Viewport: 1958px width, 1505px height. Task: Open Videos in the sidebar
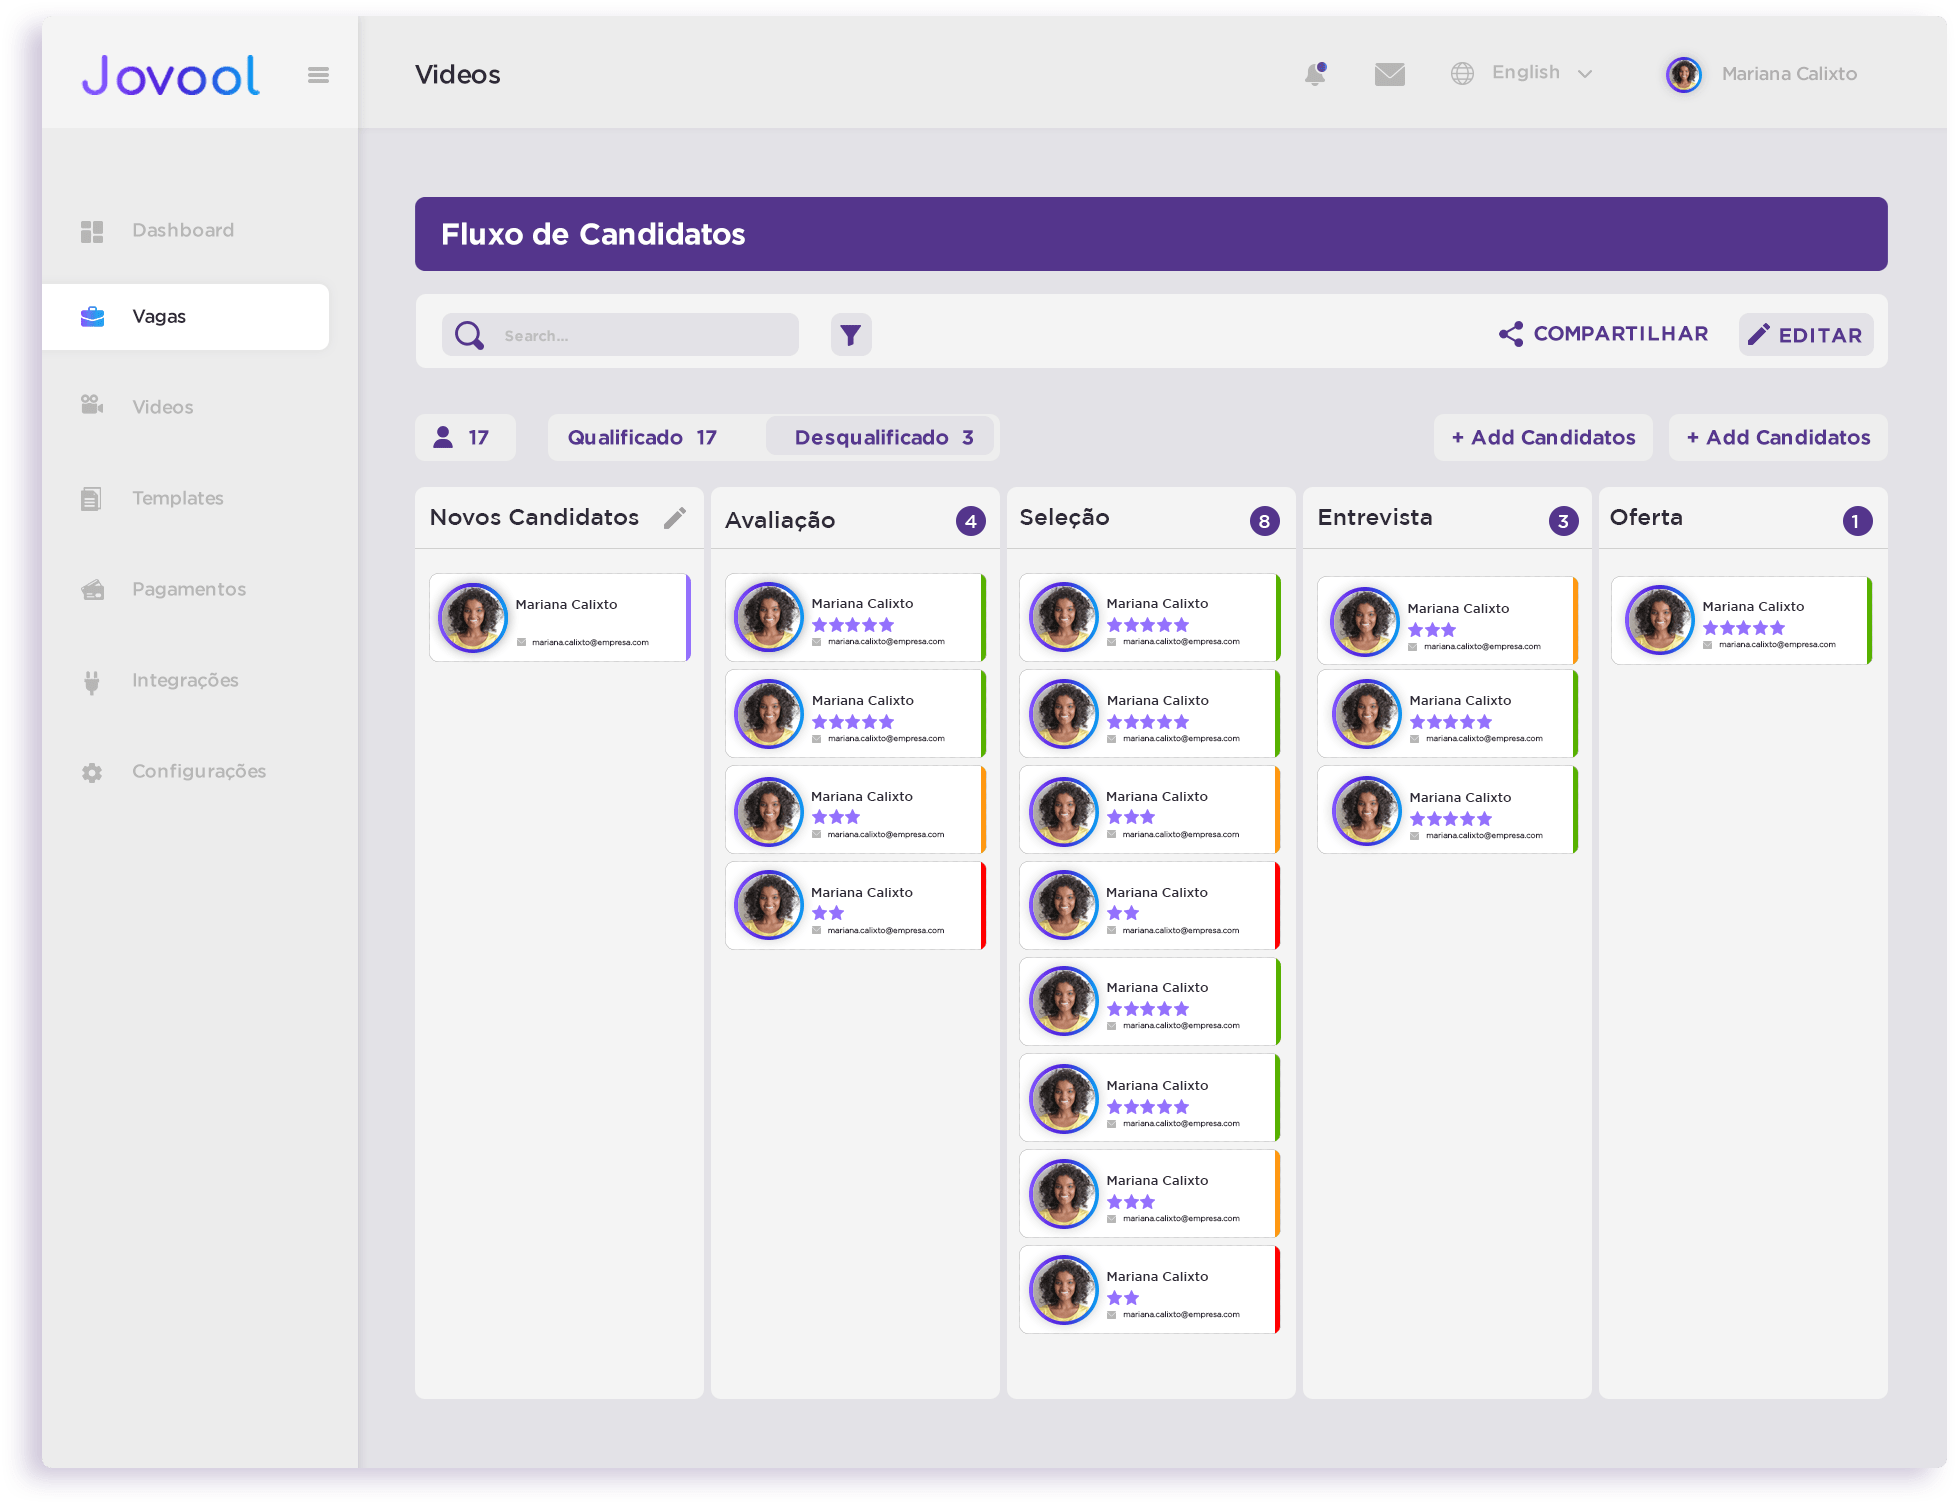162,407
